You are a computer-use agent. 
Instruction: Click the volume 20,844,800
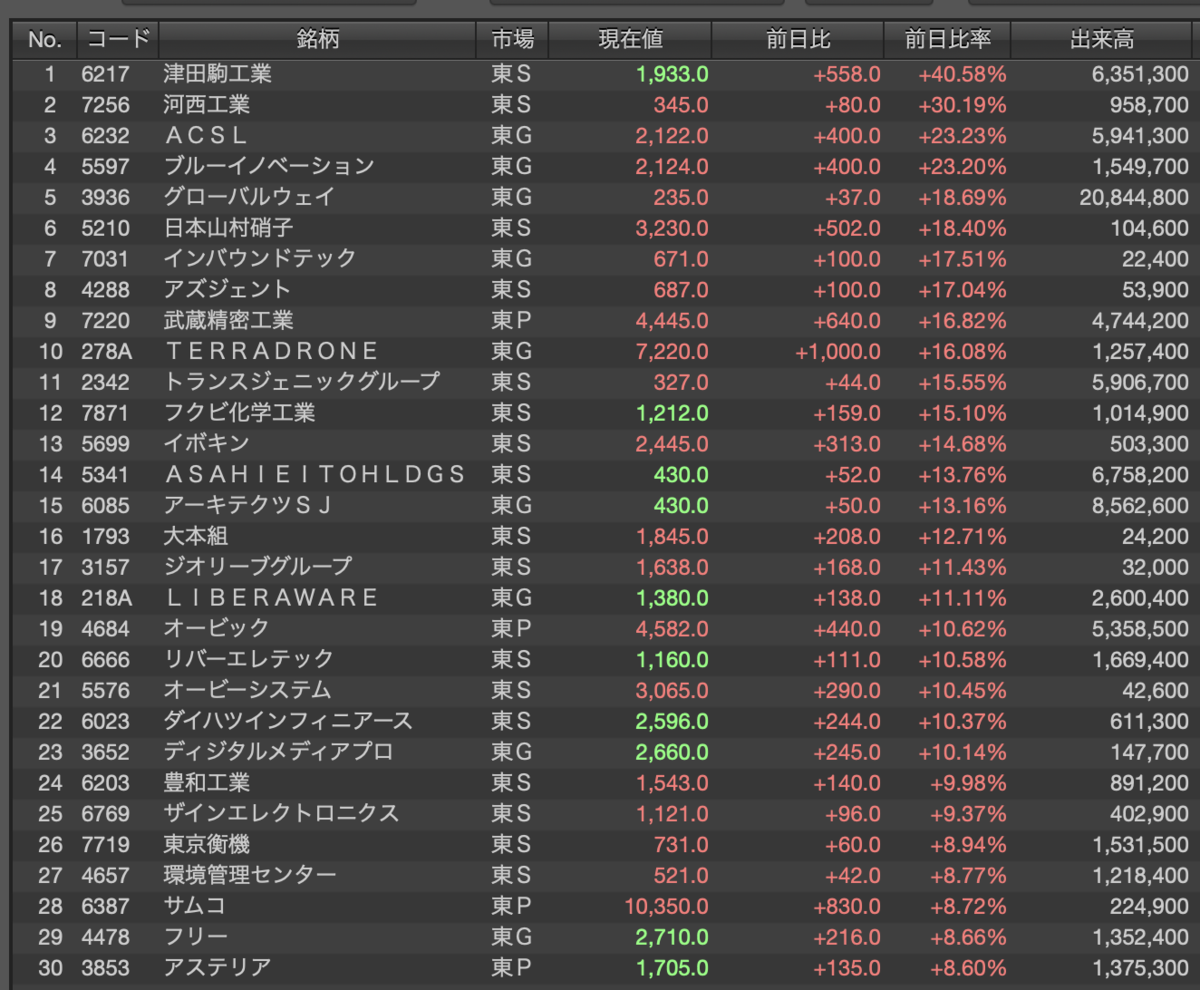pos(1134,197)
